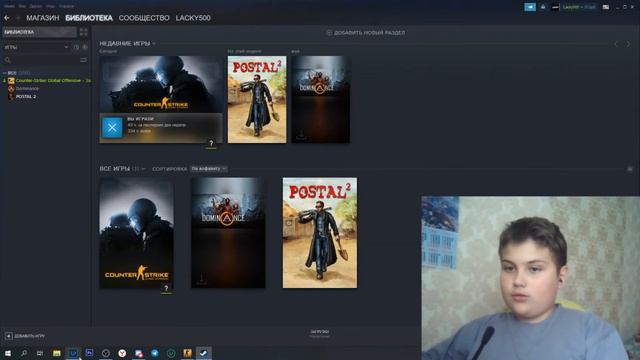
Task: Expand the НЕДАВНИЕ ИГРЫ shelf dropdown
Action: point(154,43)
